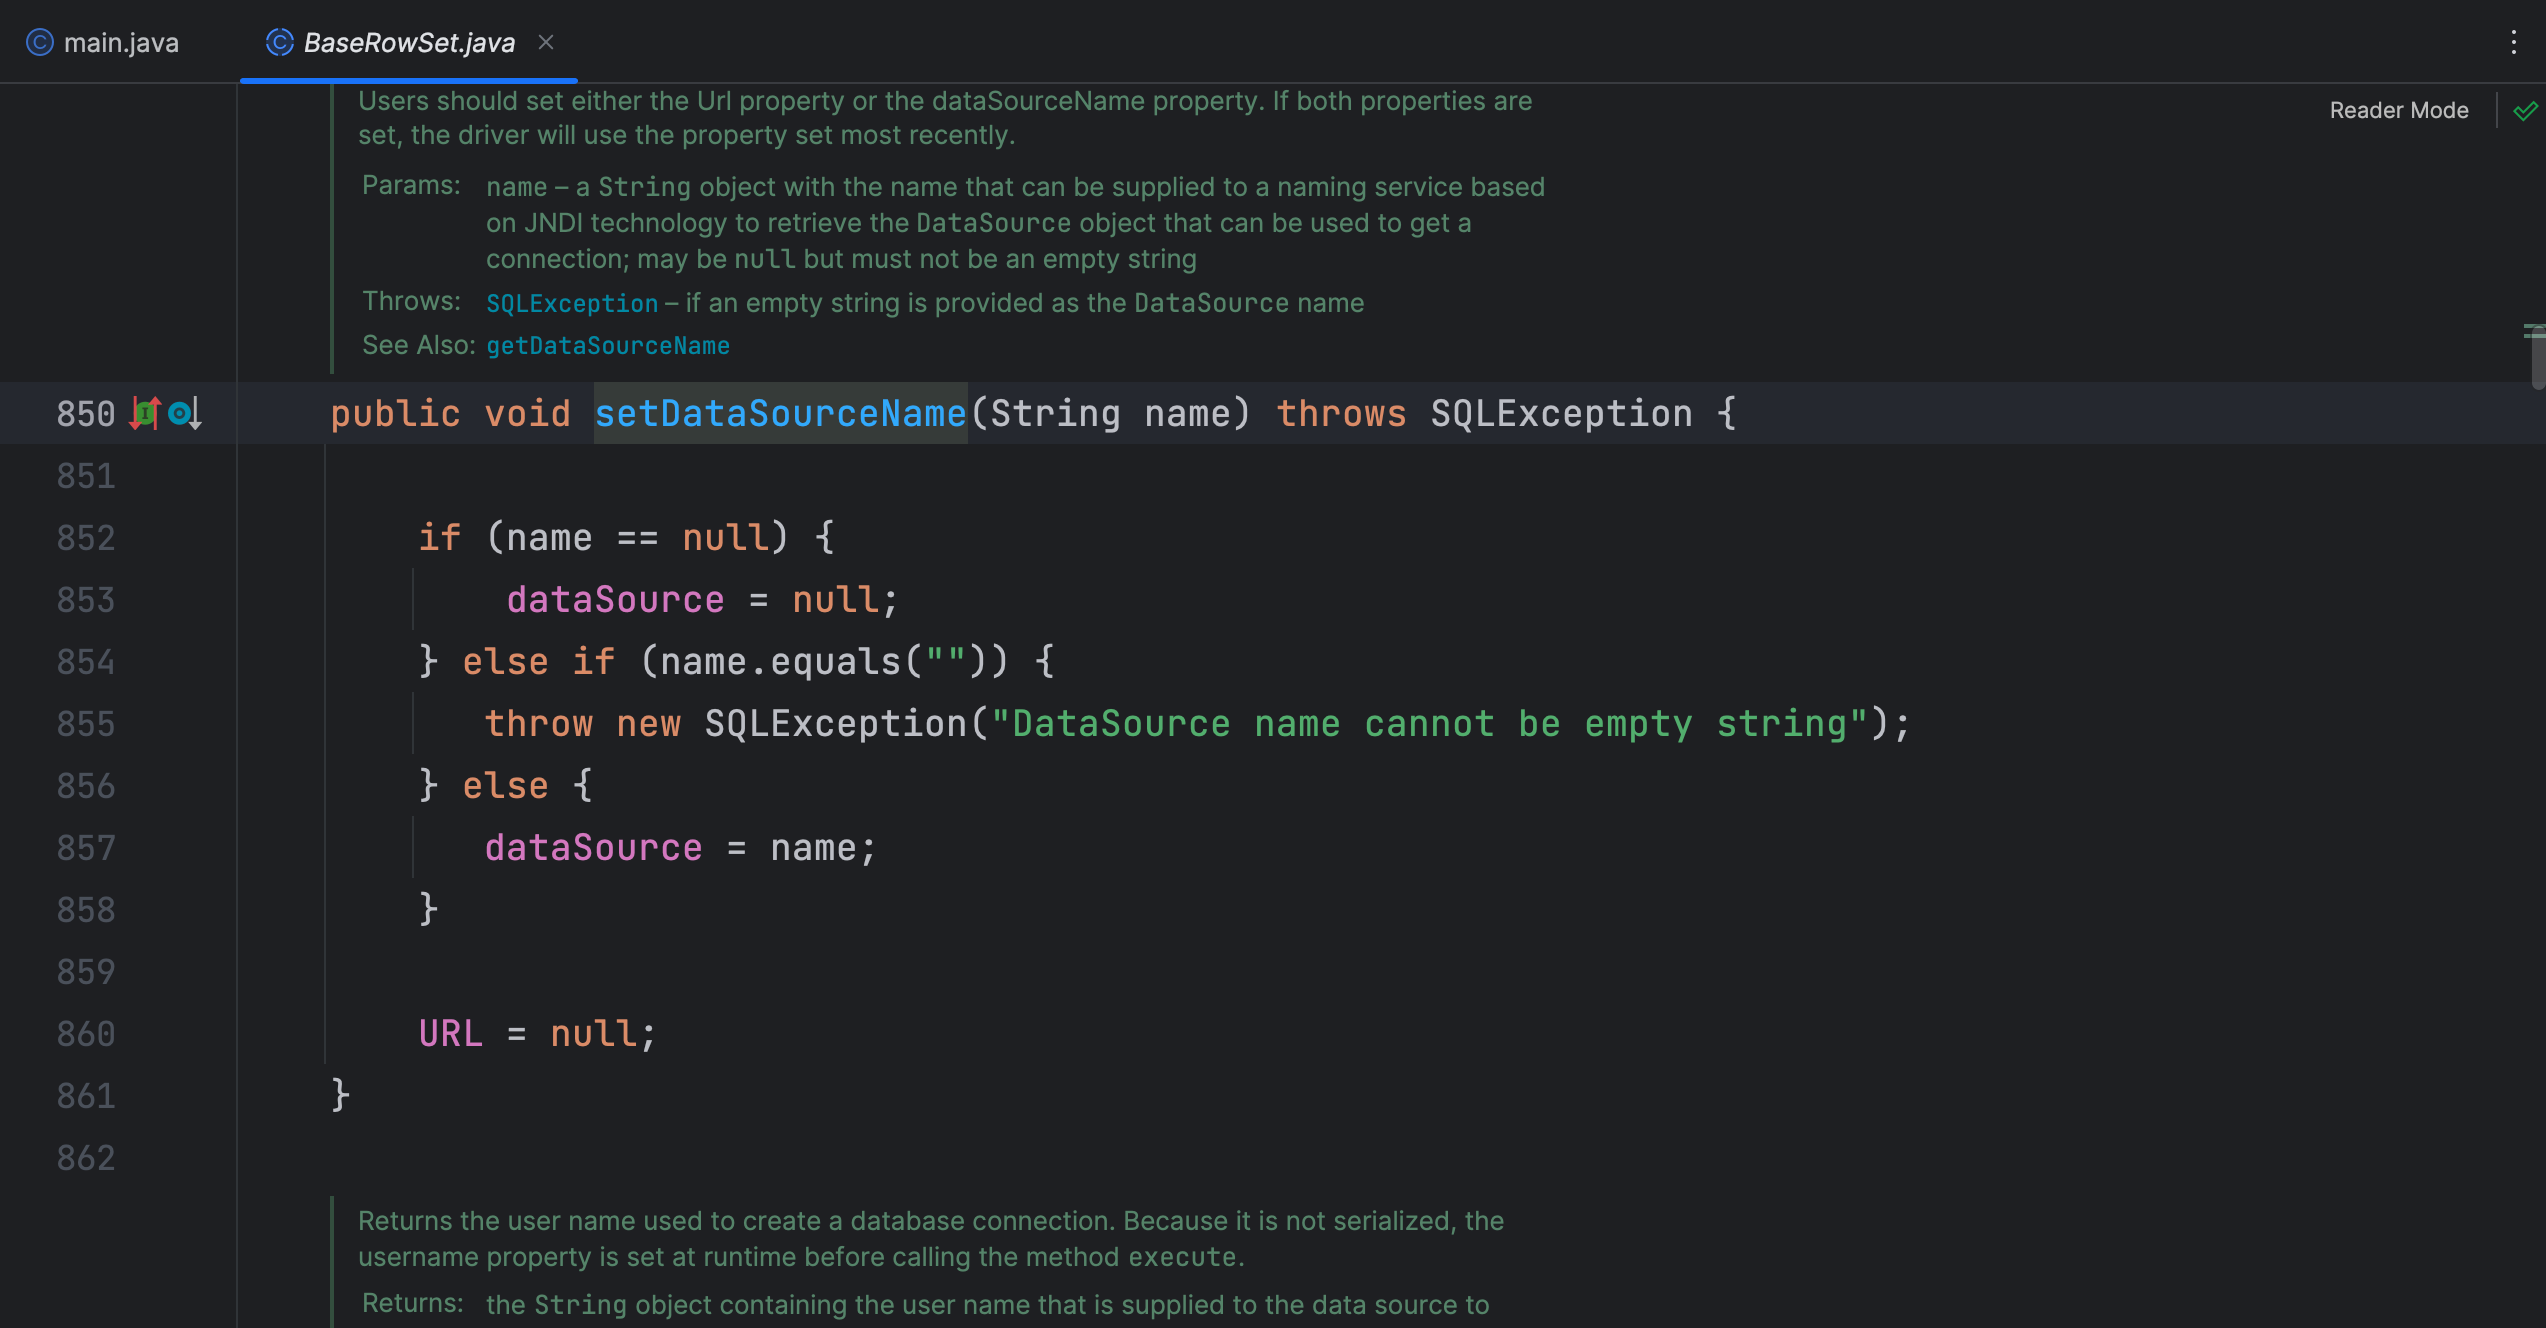Open the SQLException link in Throws doc
Viewport: 2546px width, 1328px height.
pyautogui.click(x=572, y=303)
